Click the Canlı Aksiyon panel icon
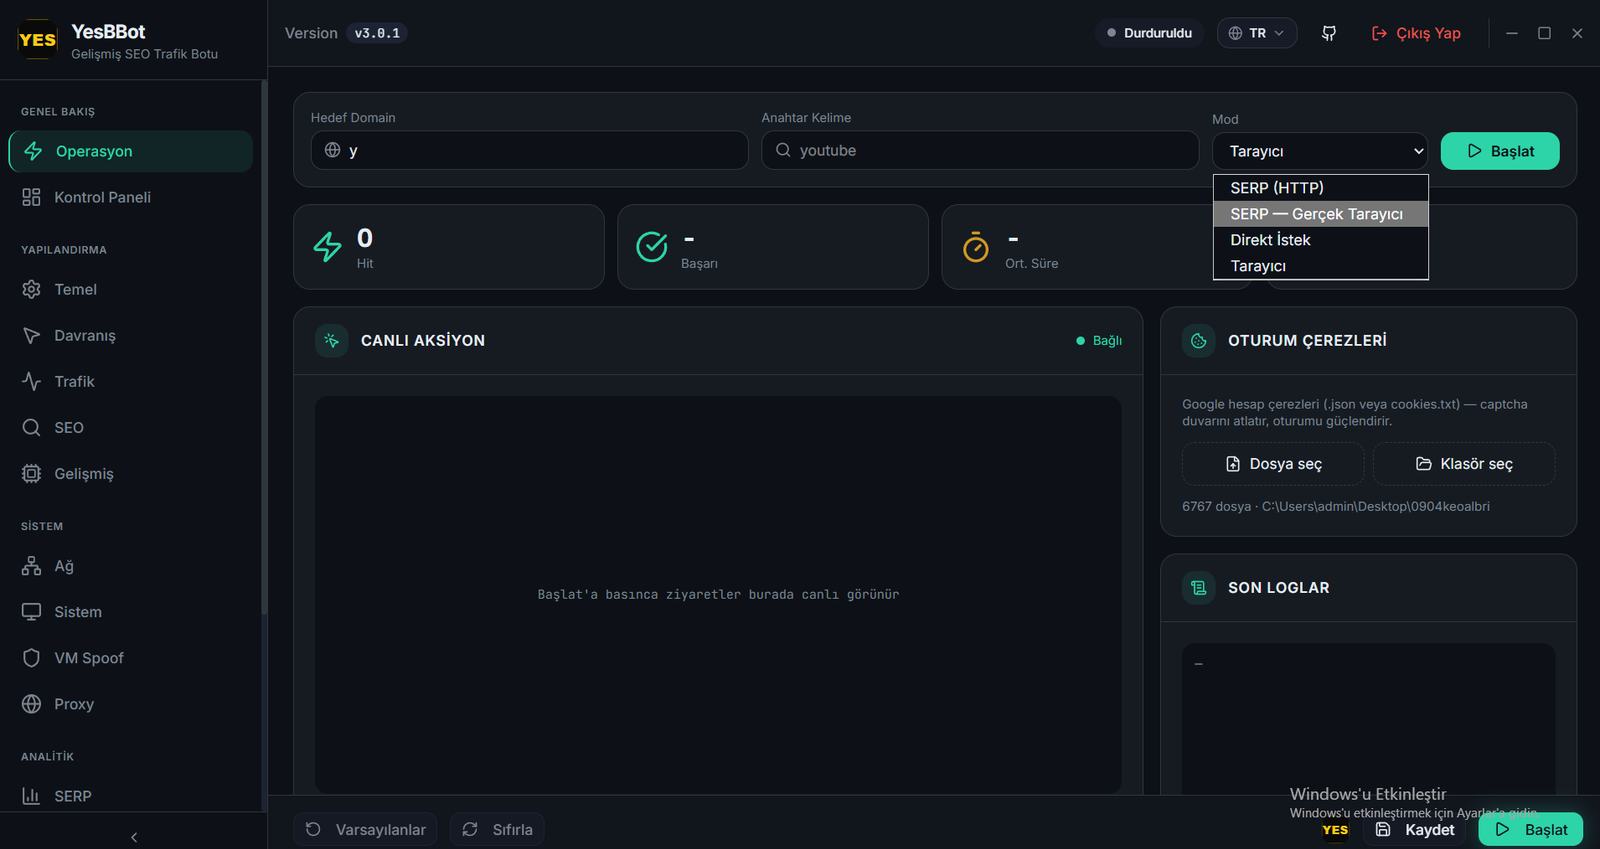This screenshot has width=1600, height=849. [332, 341]
